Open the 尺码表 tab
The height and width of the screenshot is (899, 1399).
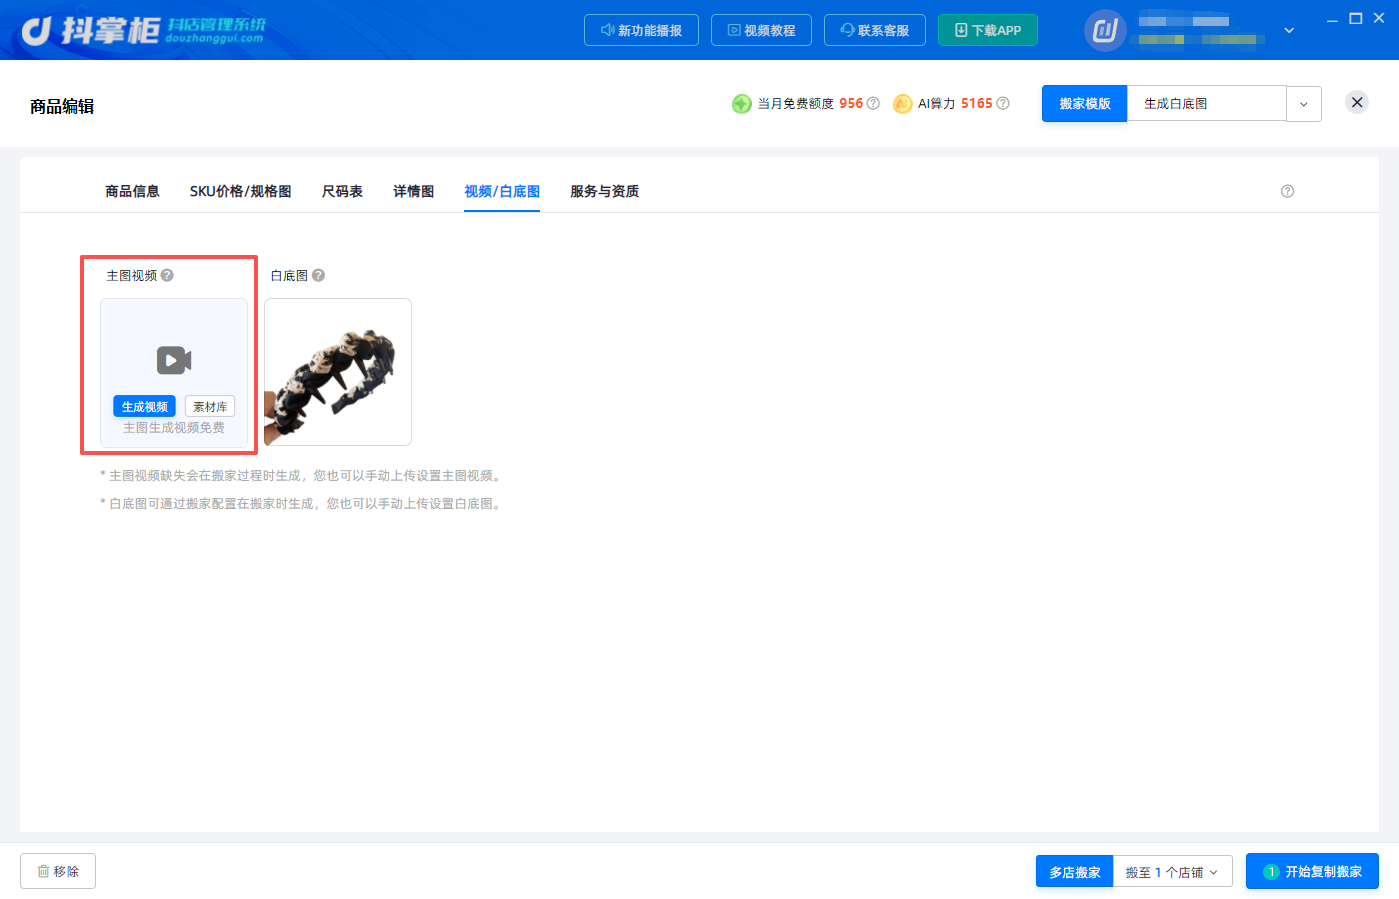342,191
